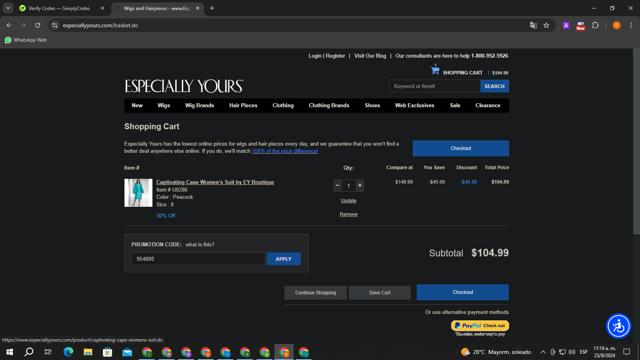The width and height of the screenshot is (640, 360).
Task: Decrease quantity with minus button
Action: [x=338, y=186]
